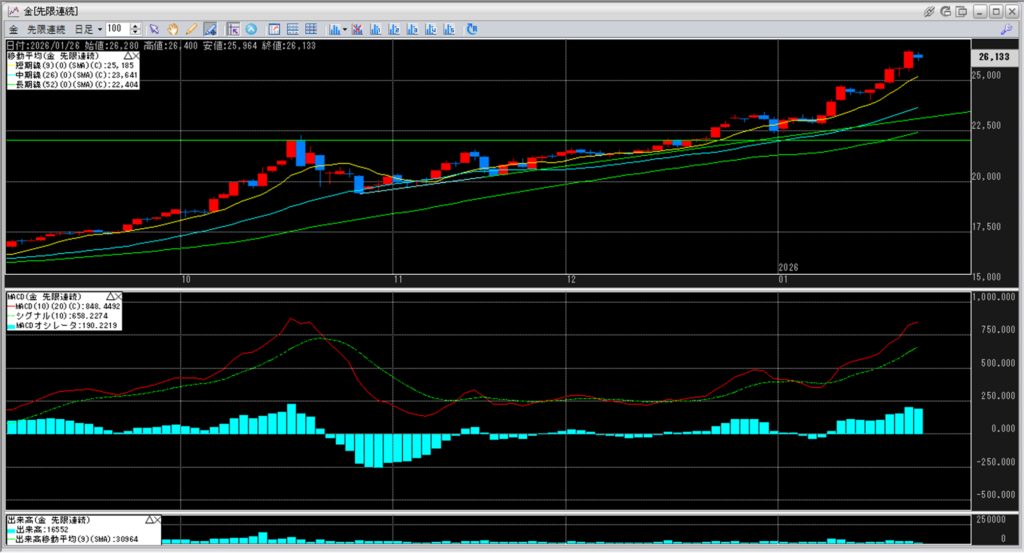Expand the chart type dropdown arrow

click(x=345, y=29)
